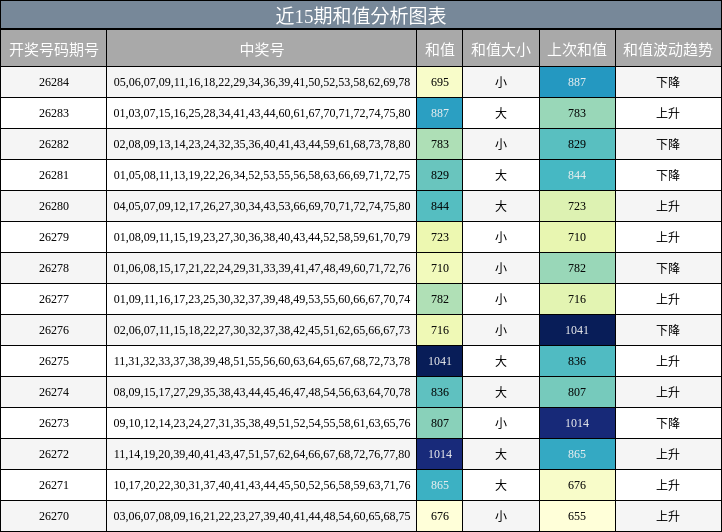Click winning numbers starting 02,06,07,11,15
The width and height of the screenshot is (722, 532).
pos(262,330)
